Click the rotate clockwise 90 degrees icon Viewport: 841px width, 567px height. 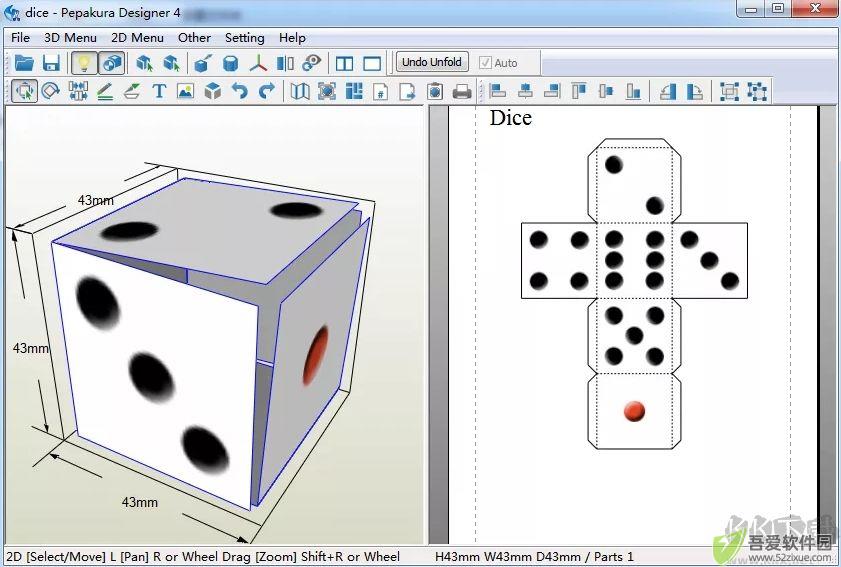click(695, 91)
